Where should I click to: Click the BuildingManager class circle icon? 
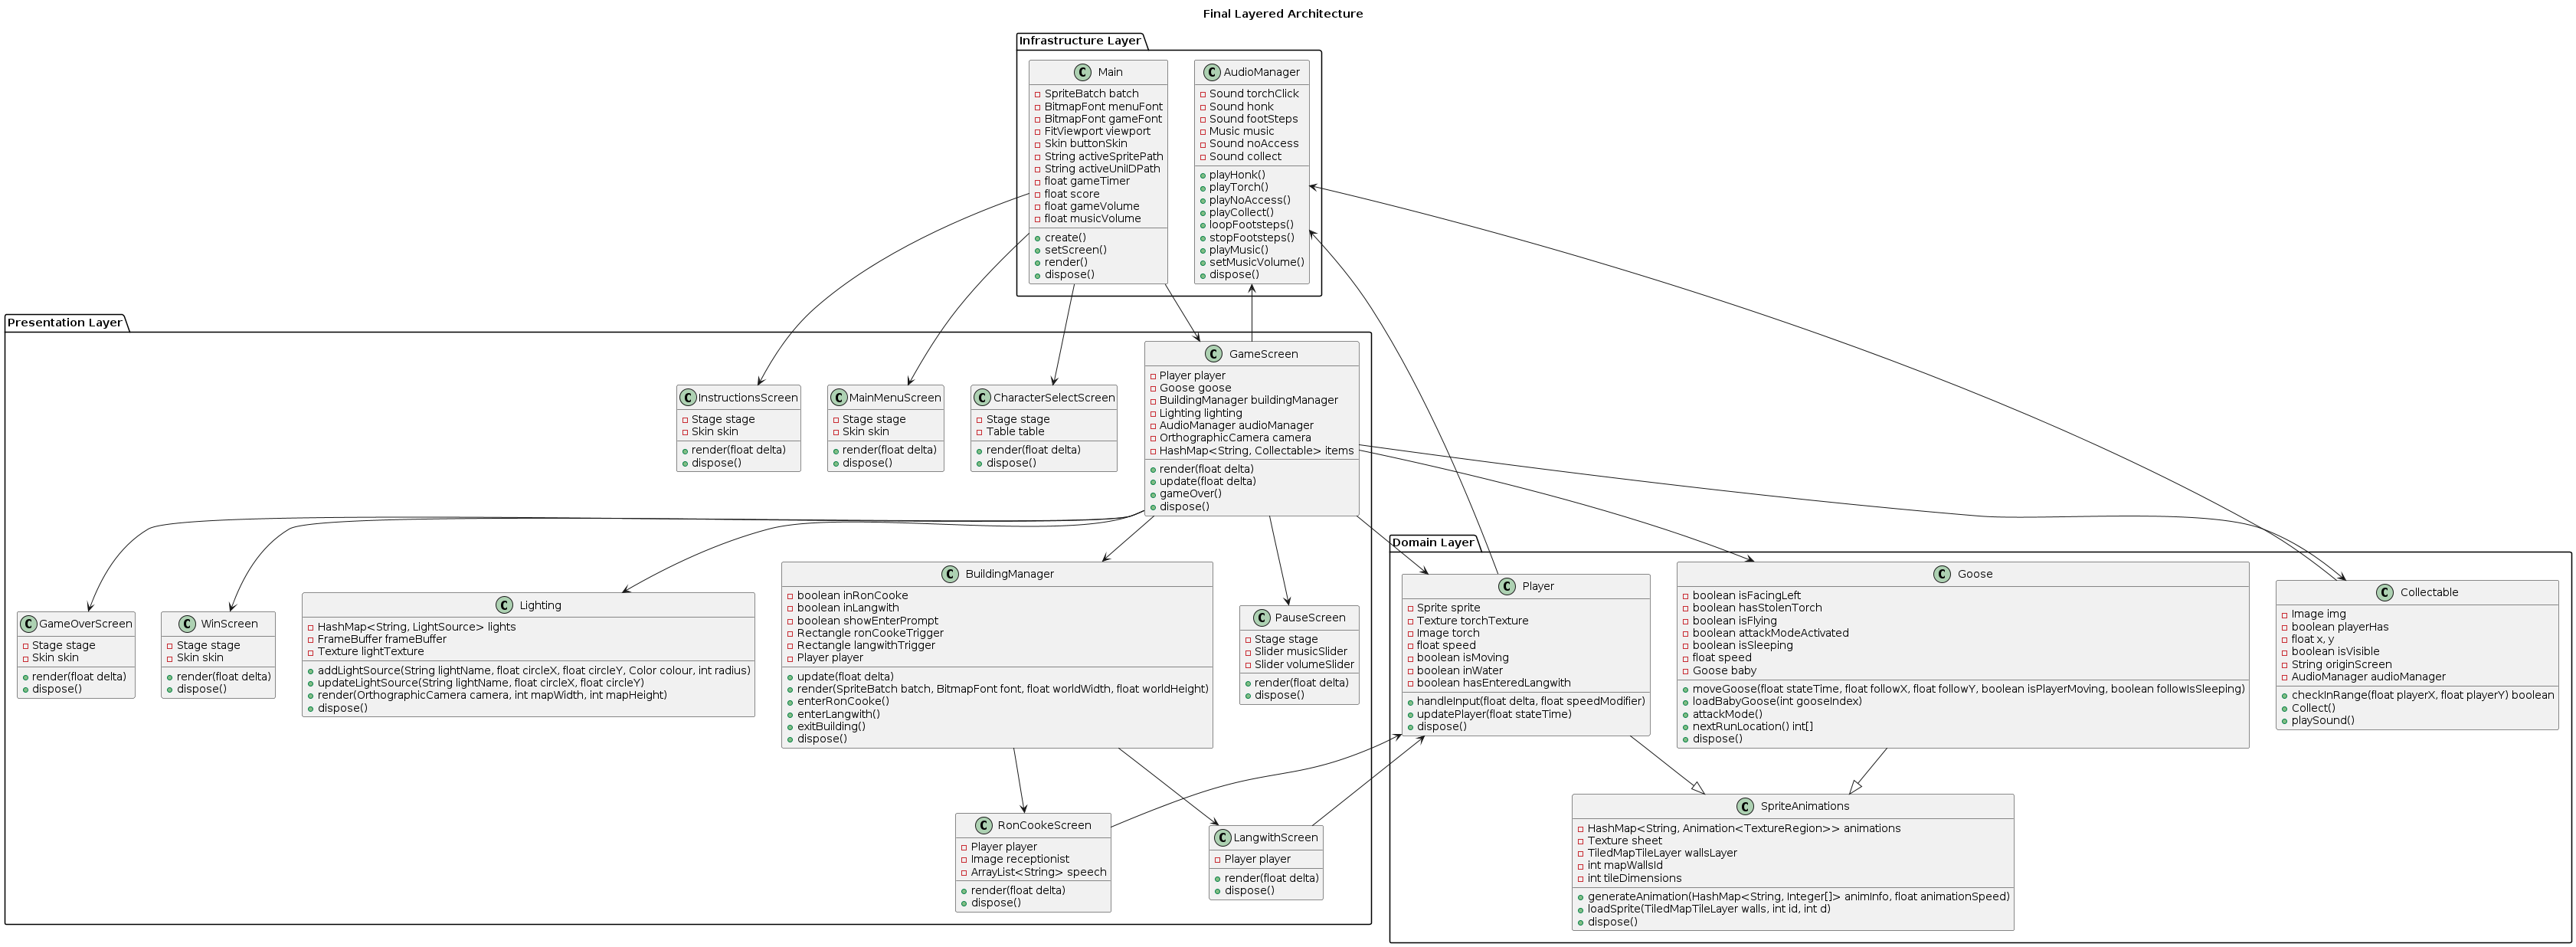click(949, 574)
